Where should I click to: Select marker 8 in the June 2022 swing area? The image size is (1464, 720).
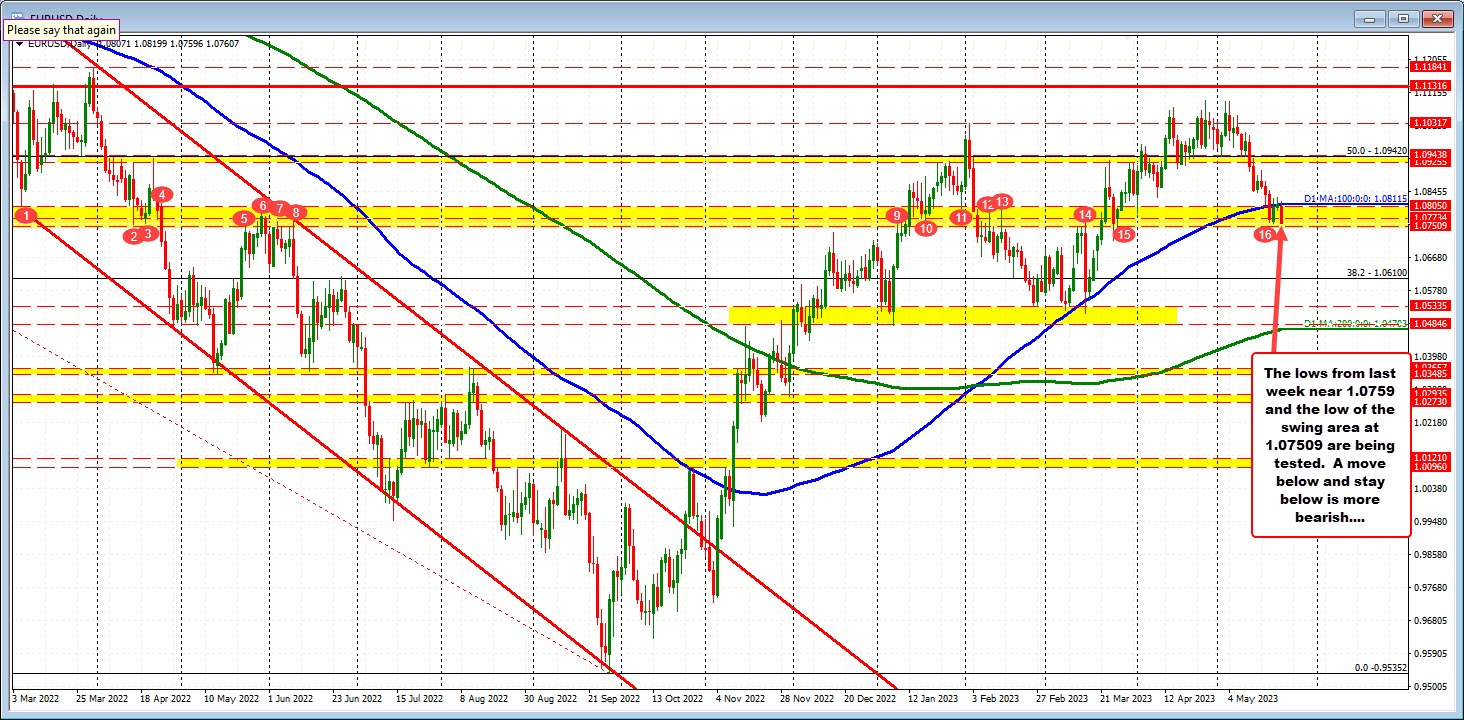297,213
